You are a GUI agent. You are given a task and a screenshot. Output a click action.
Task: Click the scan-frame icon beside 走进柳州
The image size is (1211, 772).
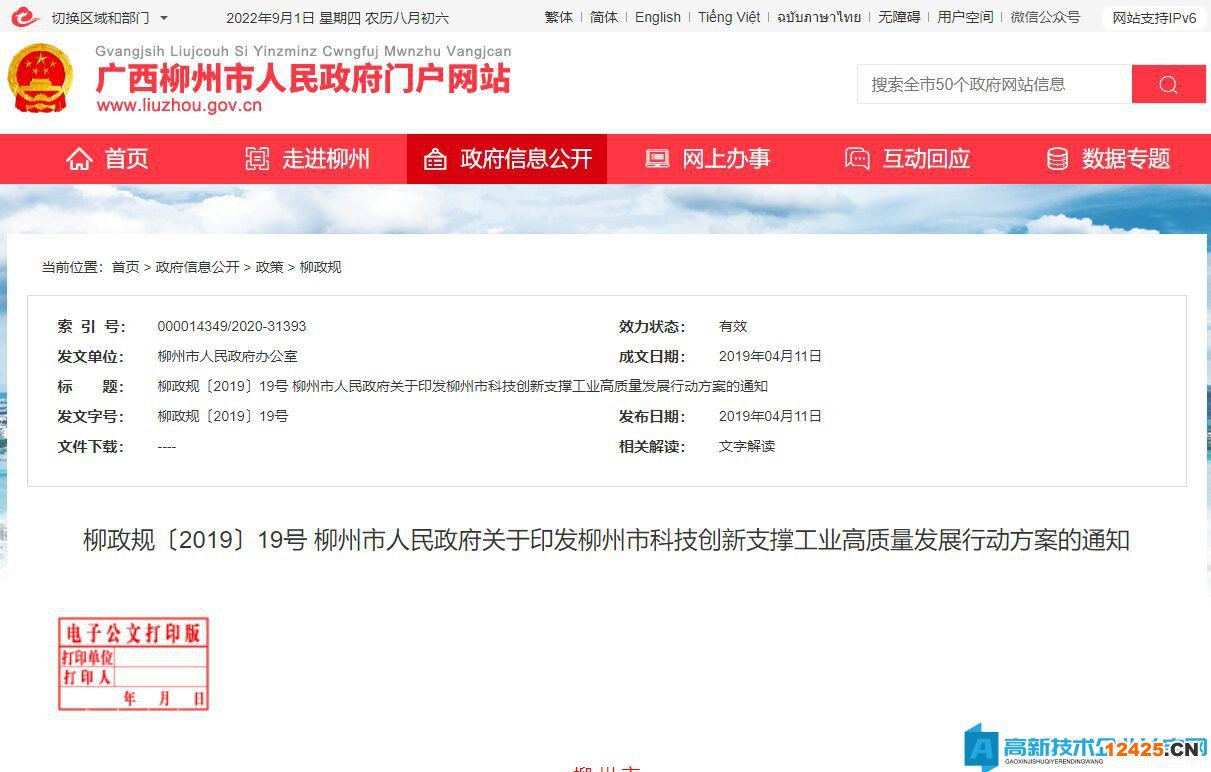click(x=257, y=159)
